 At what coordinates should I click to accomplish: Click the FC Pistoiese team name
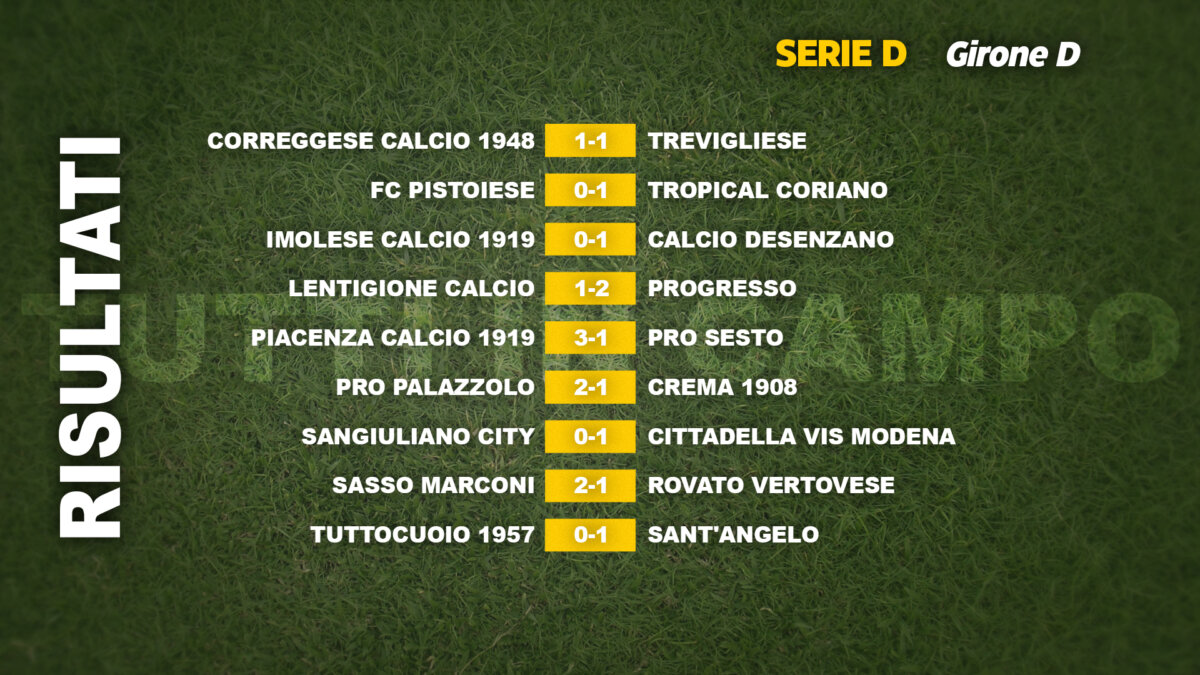[x=453, y=190]
